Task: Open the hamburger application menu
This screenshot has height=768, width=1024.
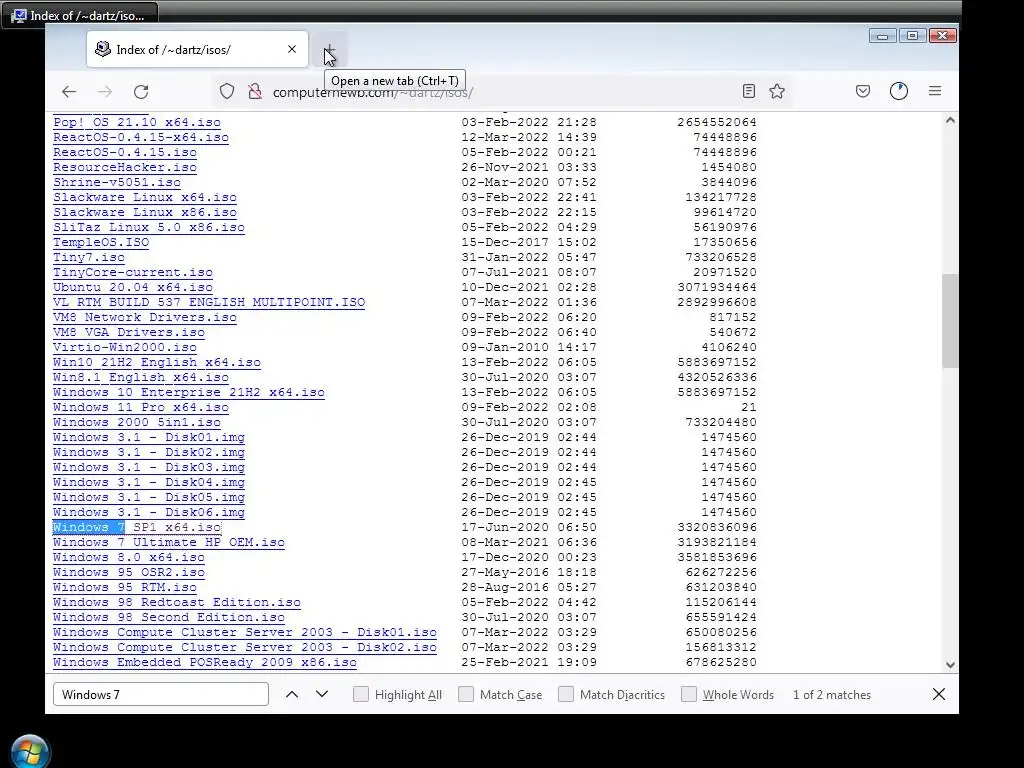Action: 935,91
